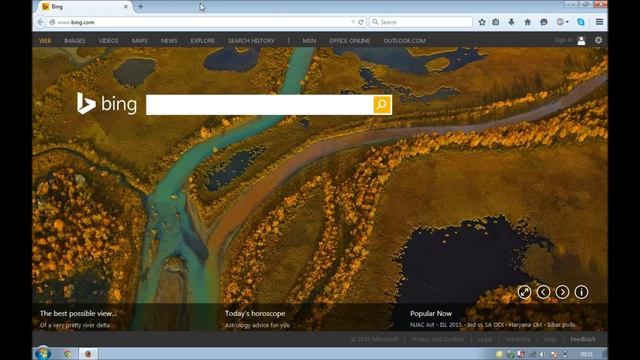Click the Bing search input box
The width and height of the screenshot is (640, 360).
(x=260, y=105)
